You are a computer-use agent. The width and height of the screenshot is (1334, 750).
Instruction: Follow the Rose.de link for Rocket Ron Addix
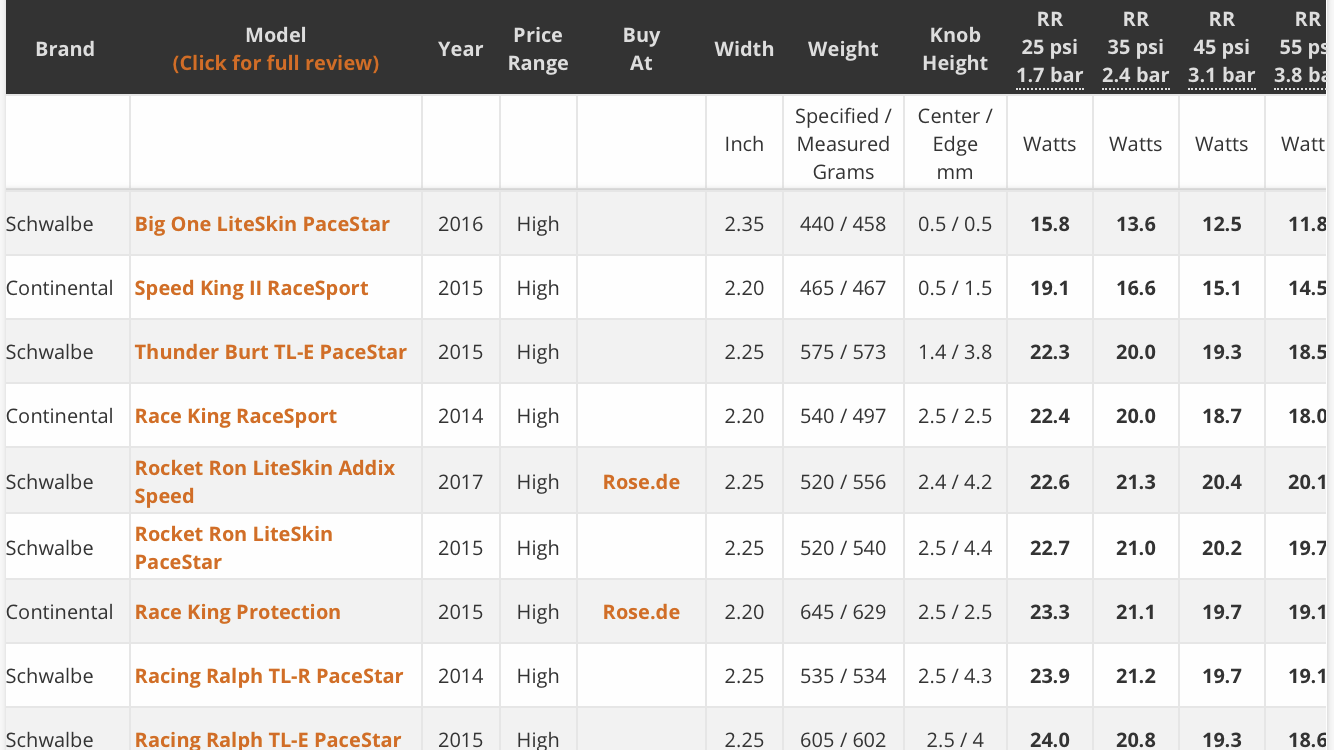(641, 482)
